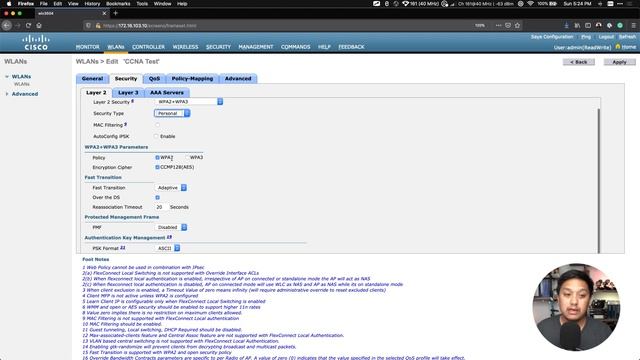This screenshot has height=360, width=640.
Task: Open the Layer 2 Security dropdown
Action: (x=189, y=102)
